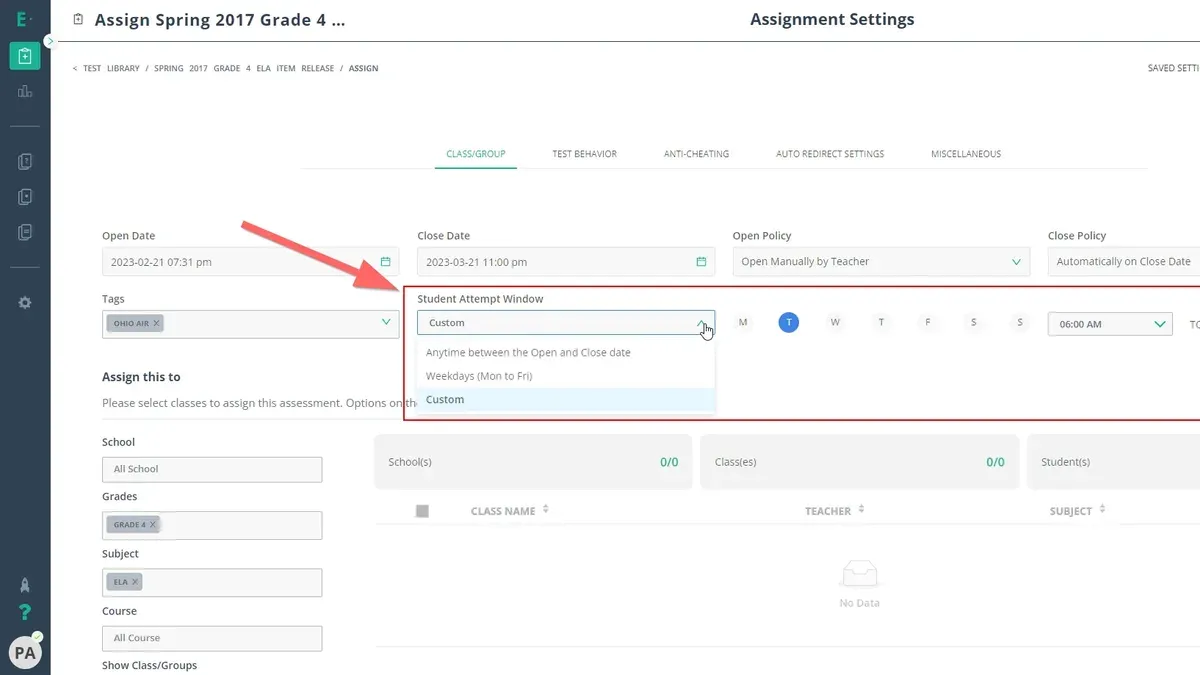Open the Subject filter field

tap(212, 582)
